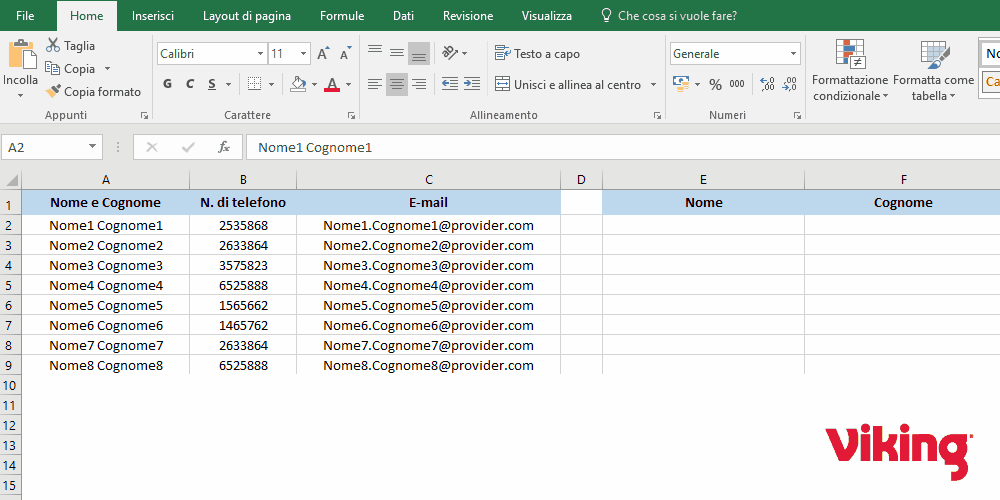Toggle center horizontal alignment
The image size is (1000, 500).
click(x=397, y=85)
